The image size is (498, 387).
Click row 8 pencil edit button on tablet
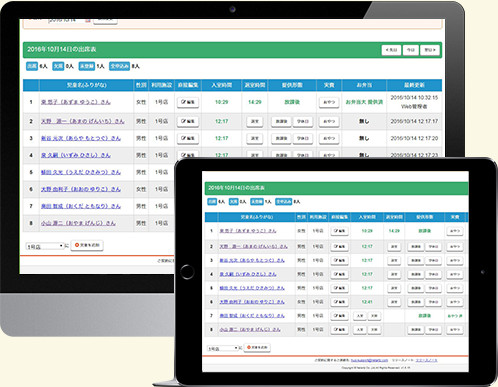point(339,330)
